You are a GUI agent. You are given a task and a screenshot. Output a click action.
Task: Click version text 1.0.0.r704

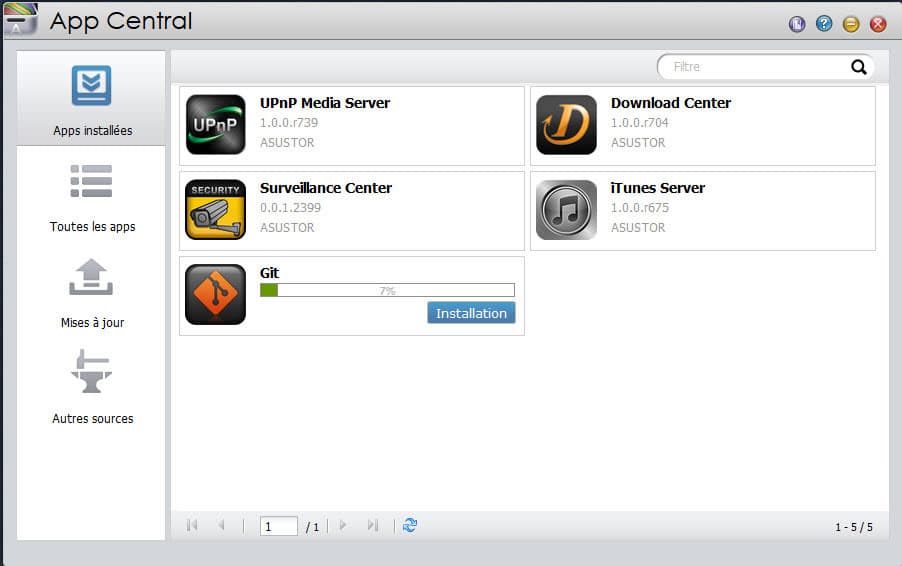(640, 123)
